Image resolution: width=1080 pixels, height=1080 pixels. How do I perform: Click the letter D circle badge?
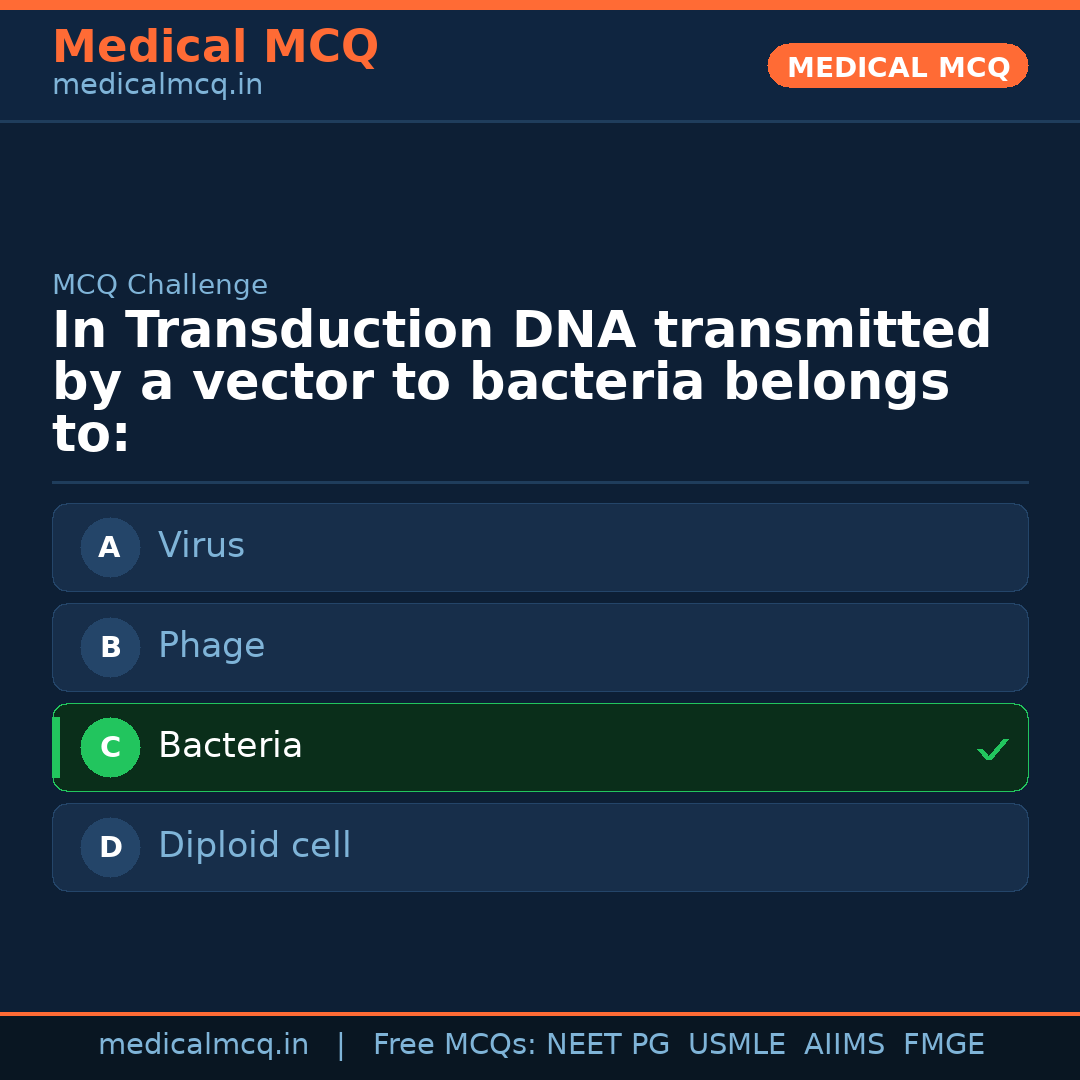point(110,847)
